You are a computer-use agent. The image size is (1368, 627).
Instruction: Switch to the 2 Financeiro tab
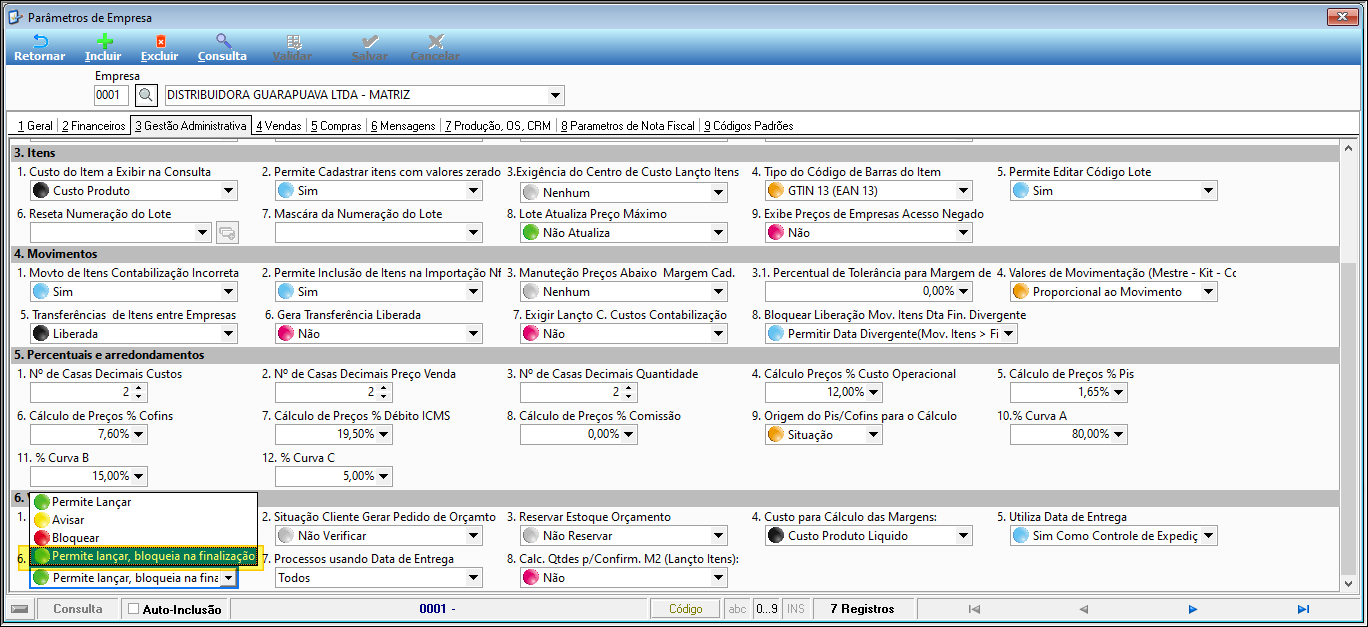[x=94, y=126]
